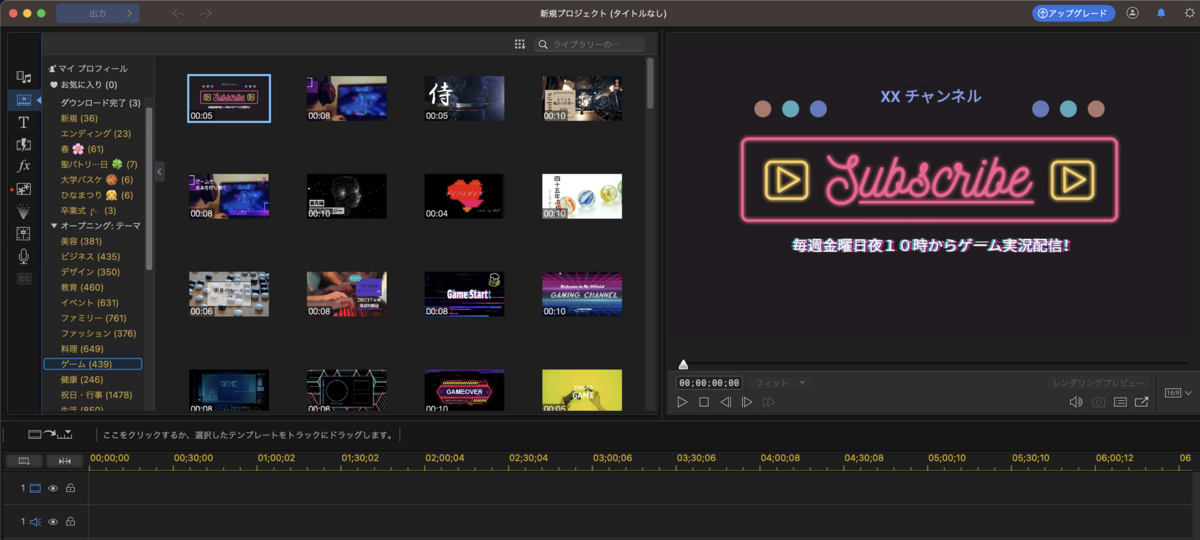
Task: Click the 00;00;00;00 timecode field
Action: coord(709,383)
